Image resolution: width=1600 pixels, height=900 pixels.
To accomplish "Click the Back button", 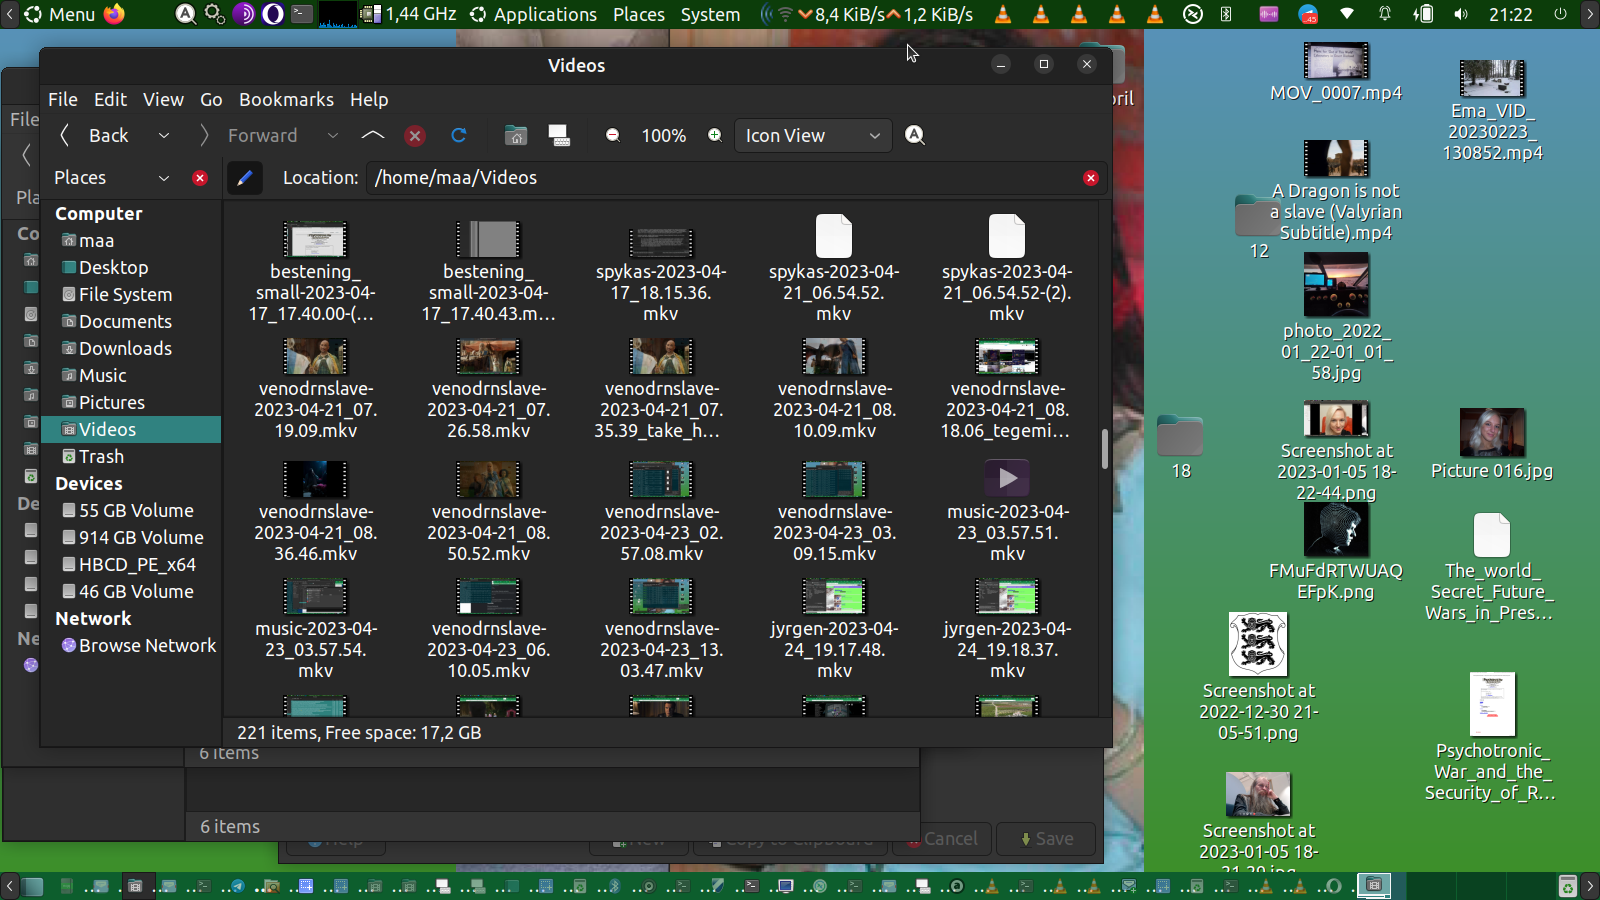I will (95, 136).
